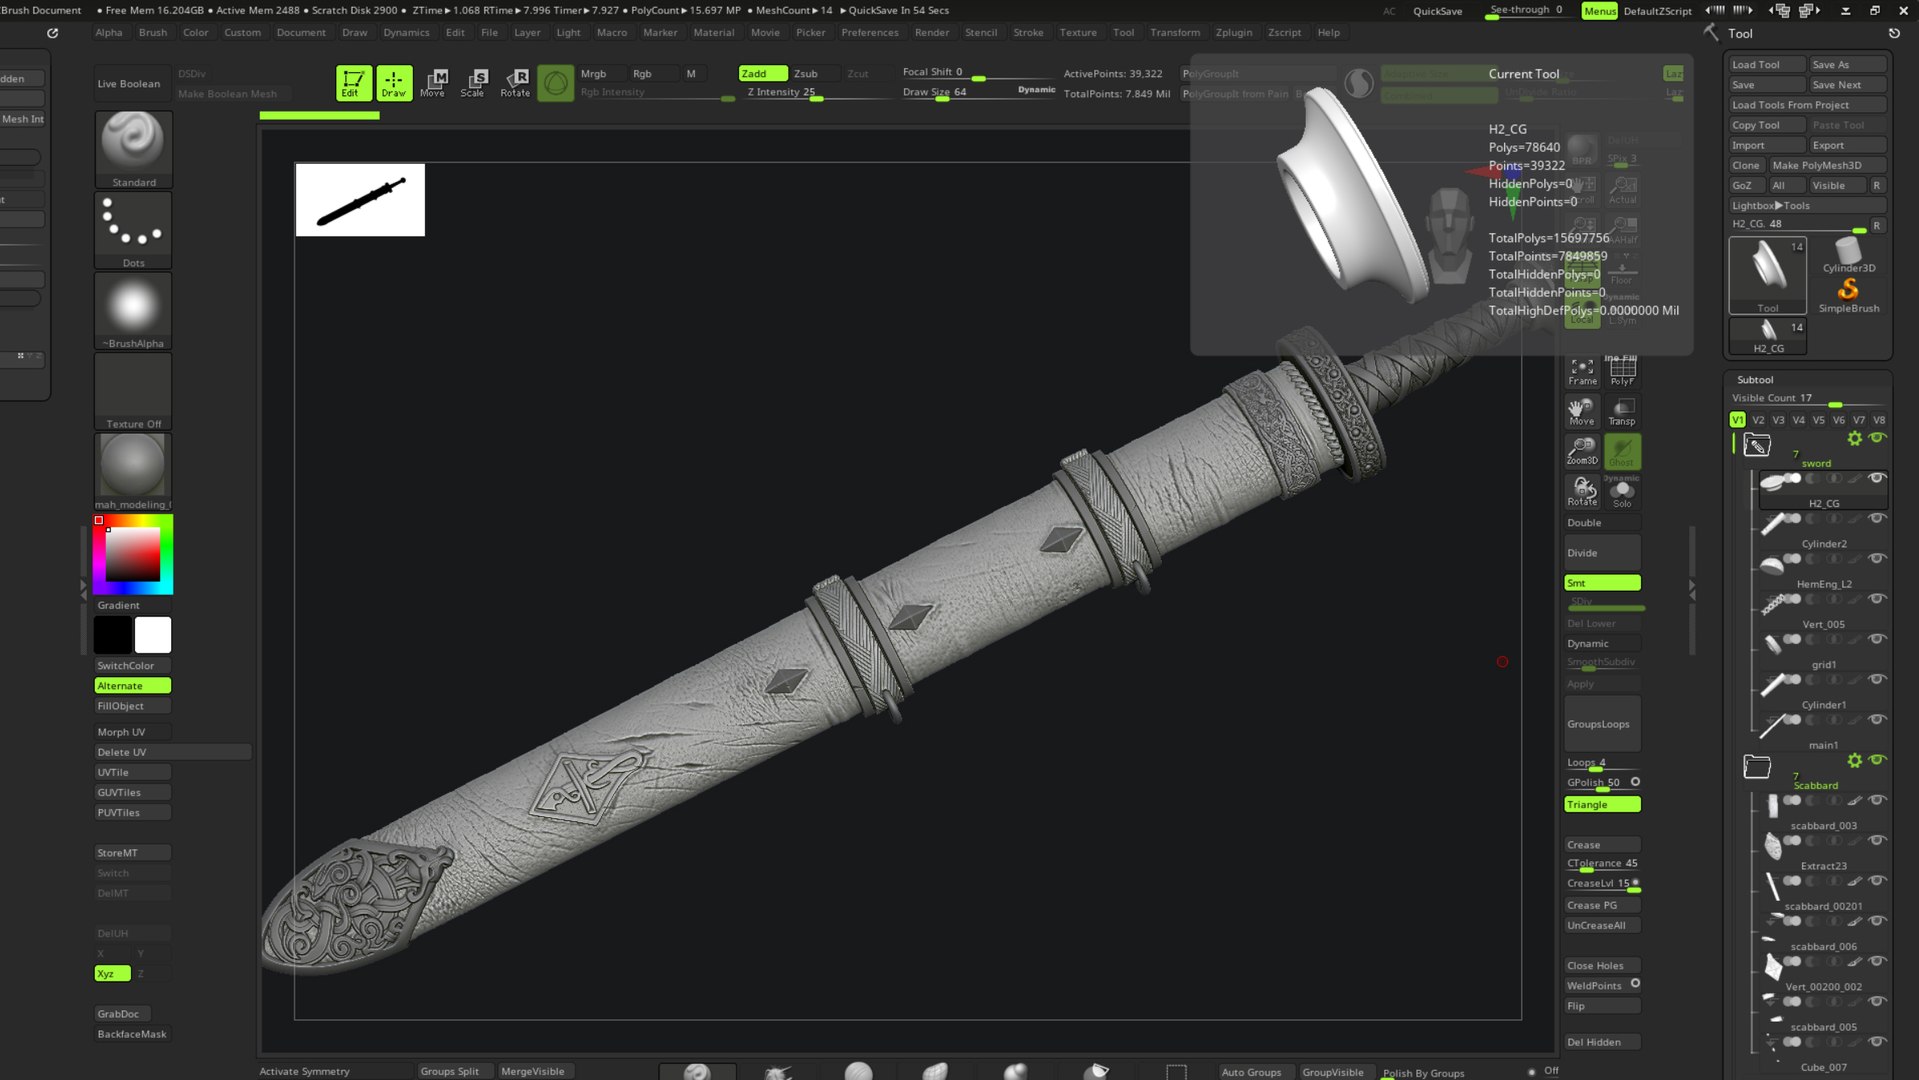Screen dimensions: 1919x1080
Task: Activate the Edit mode button
Action: pos(352,83)
